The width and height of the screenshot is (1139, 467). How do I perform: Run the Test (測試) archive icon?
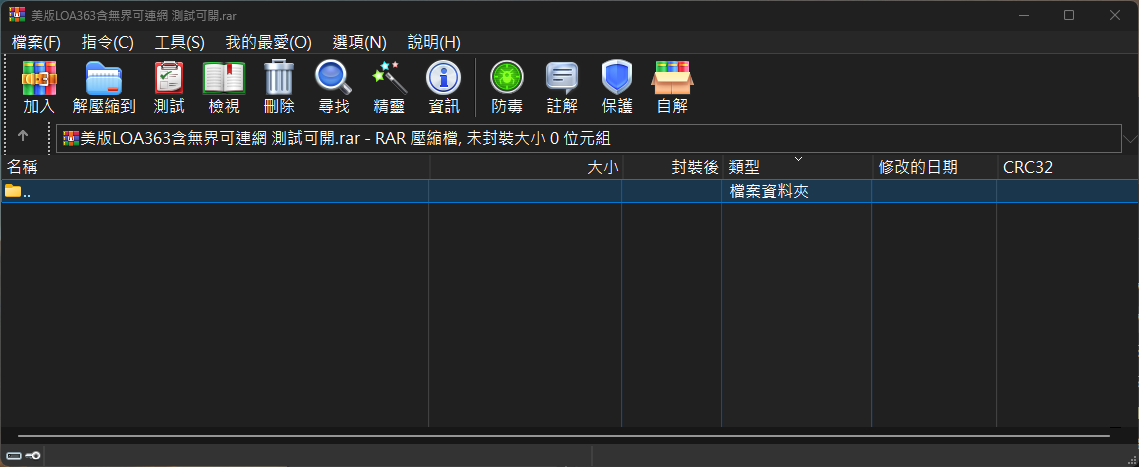pyautogui.click(x=169, y=86)
